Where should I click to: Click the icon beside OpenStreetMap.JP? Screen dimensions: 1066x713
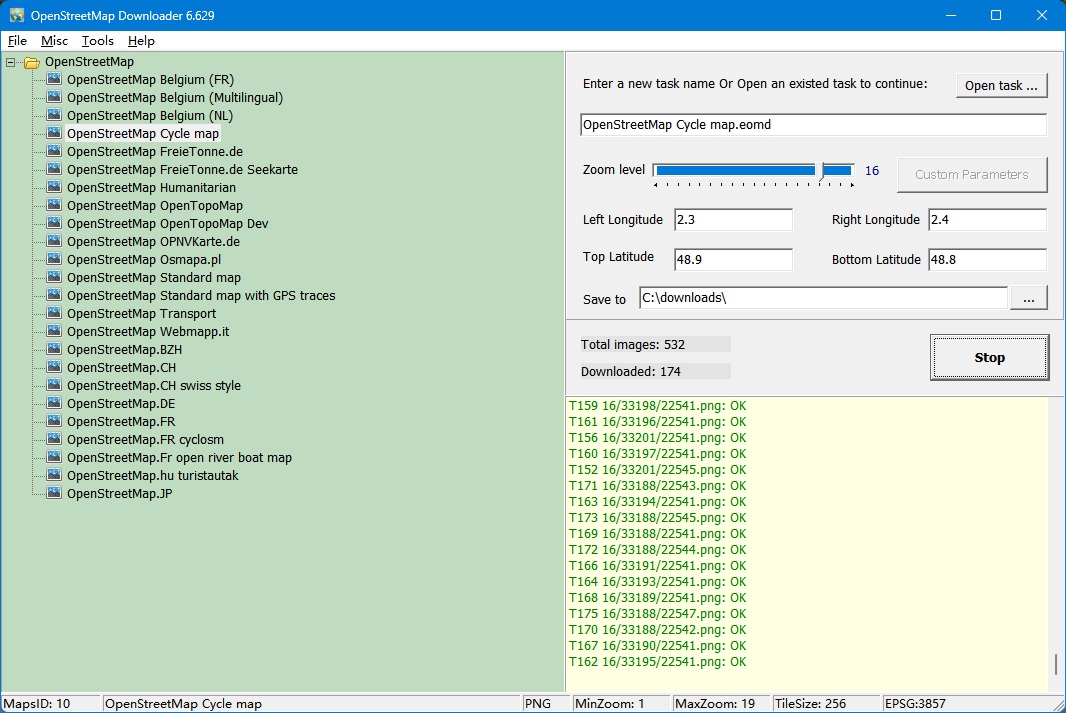coord(54,493)
